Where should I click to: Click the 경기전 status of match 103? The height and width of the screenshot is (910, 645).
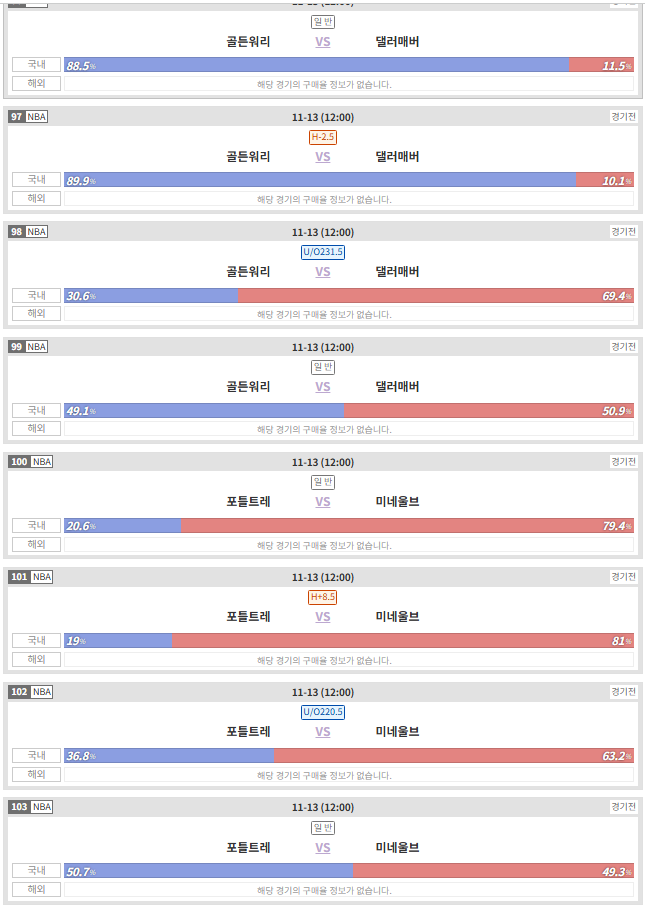(x=624, y=807)
